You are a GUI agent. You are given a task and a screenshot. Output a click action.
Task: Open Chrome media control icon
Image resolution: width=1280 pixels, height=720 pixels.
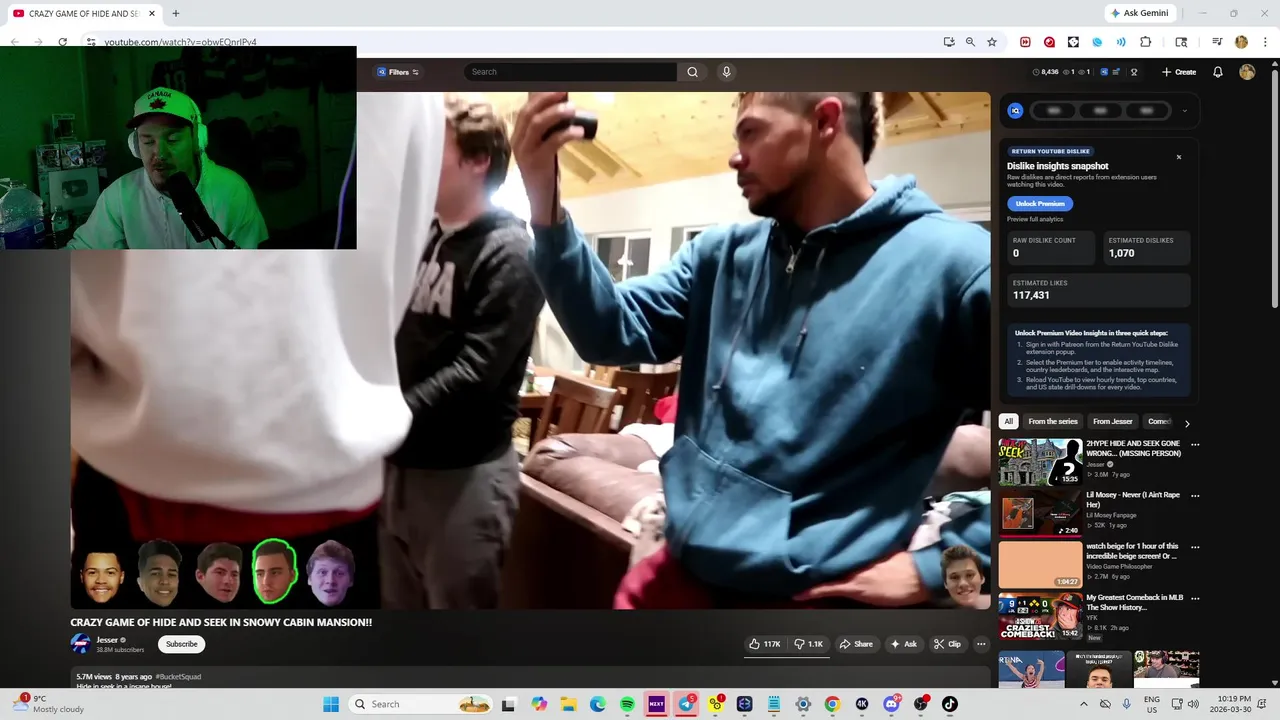(1217, 42)
